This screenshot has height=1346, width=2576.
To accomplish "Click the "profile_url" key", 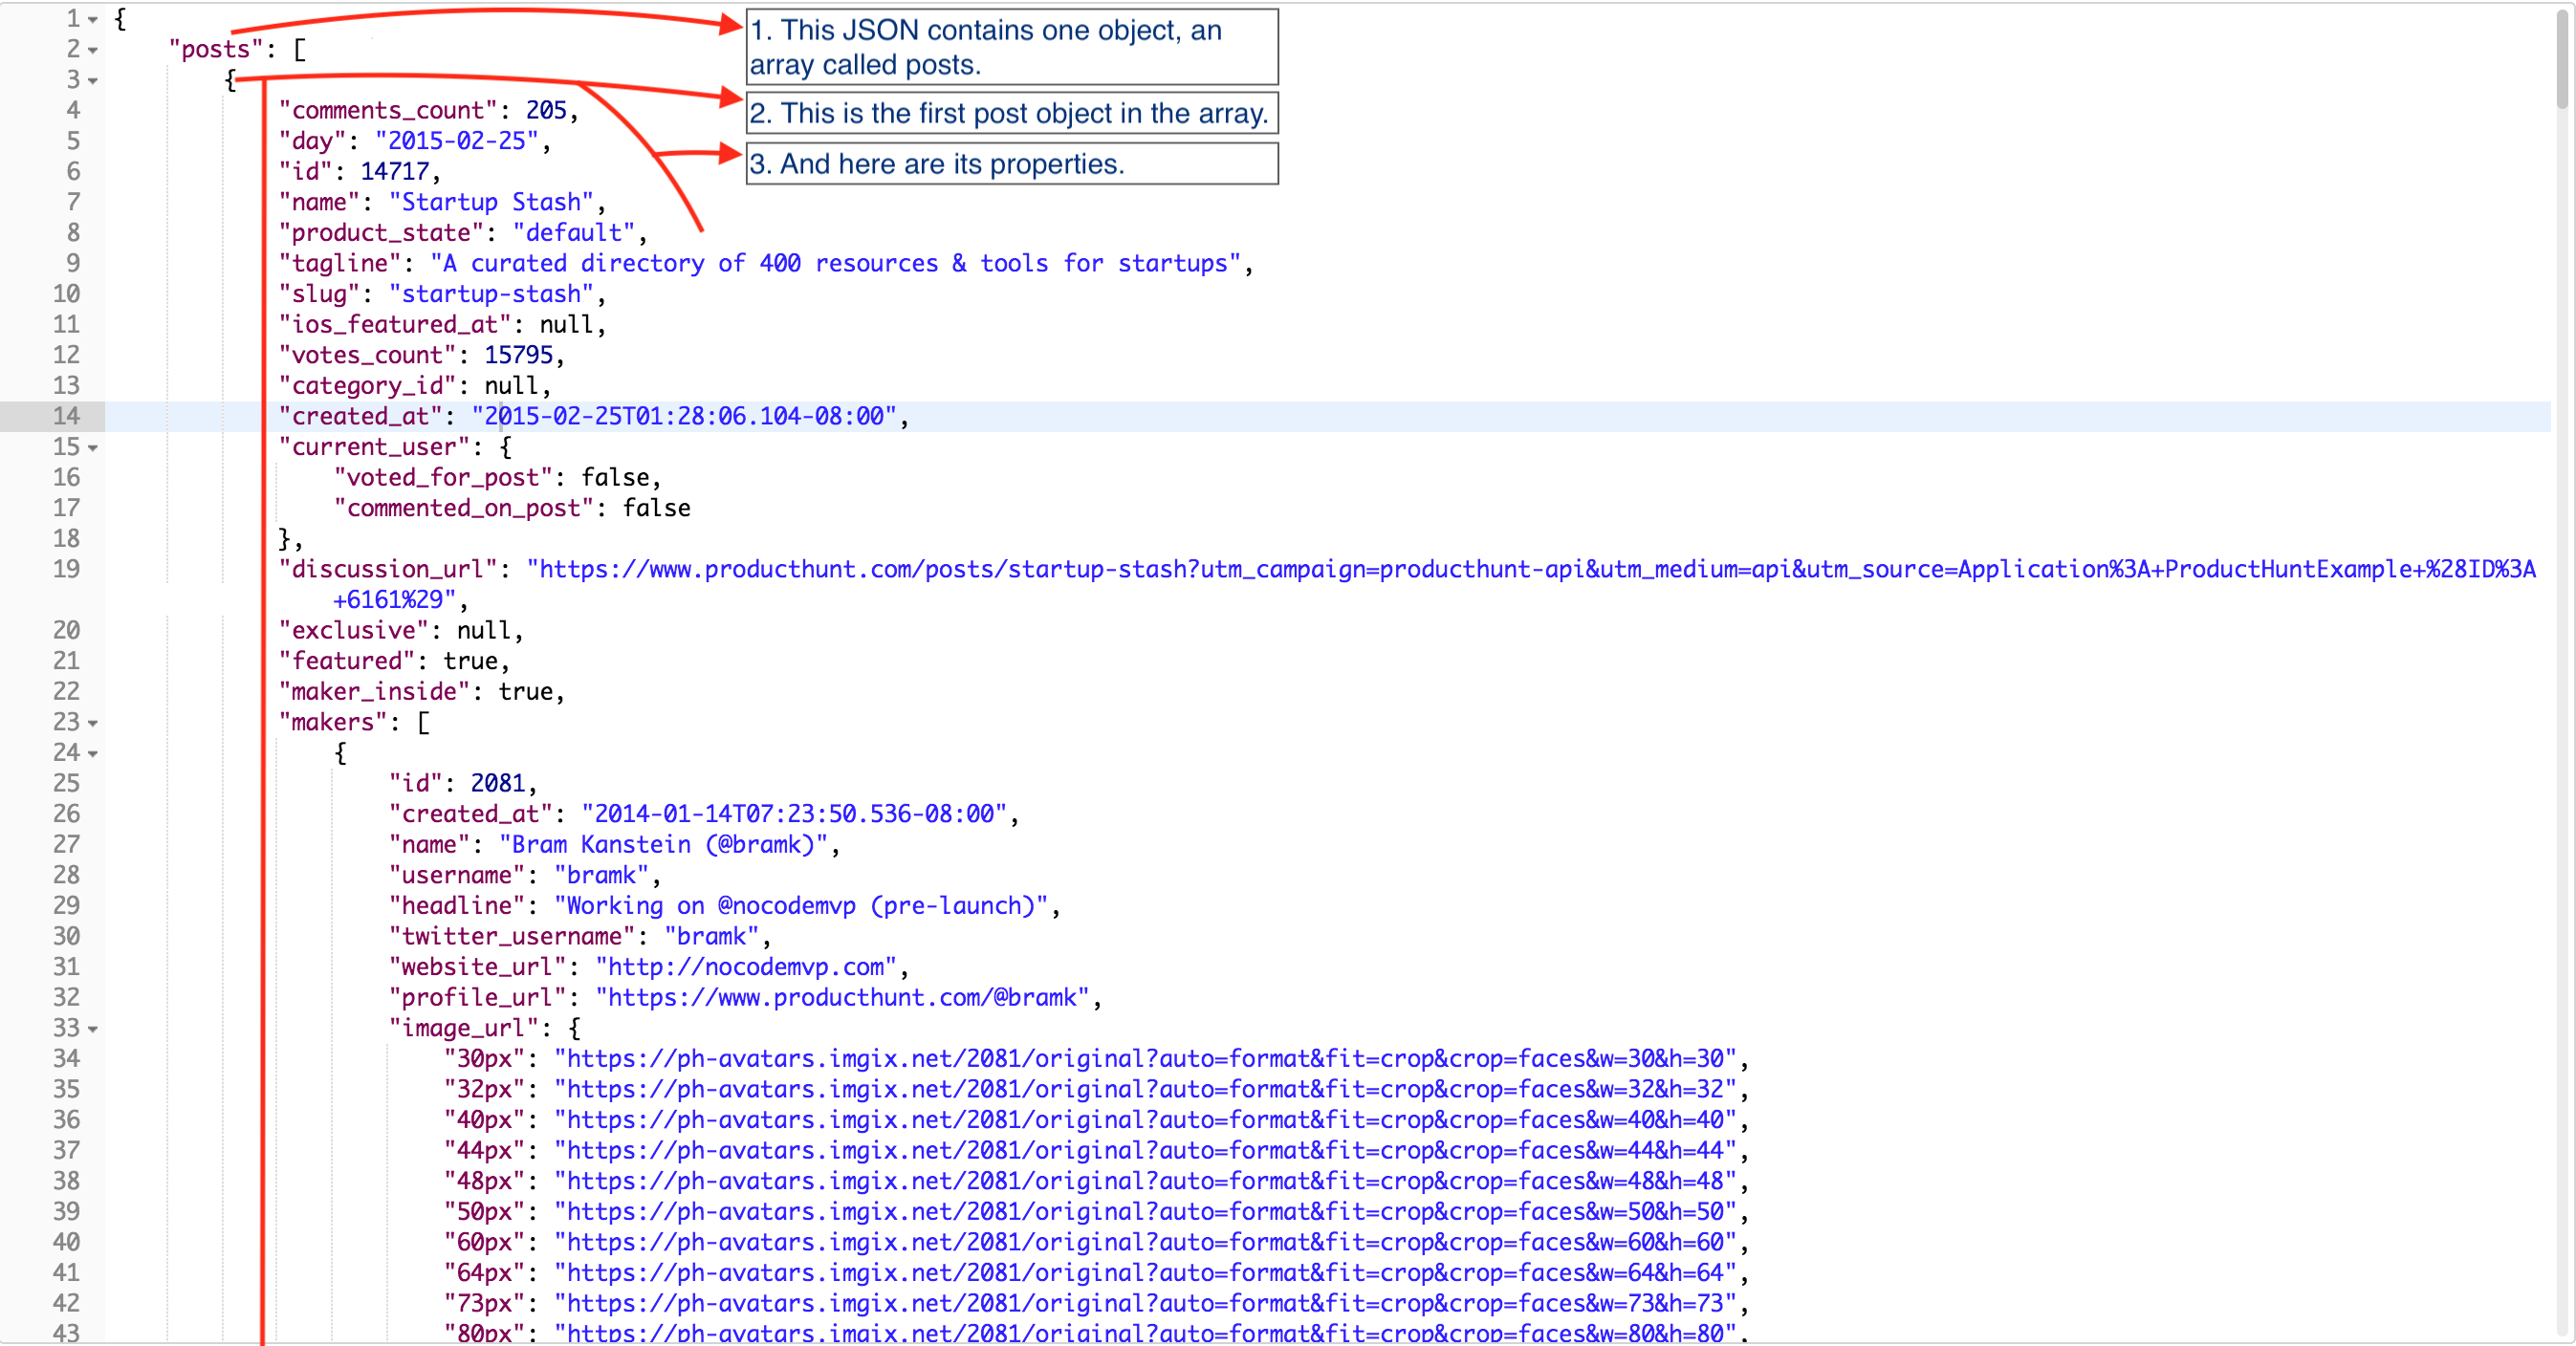I will [x=477, y=998].
